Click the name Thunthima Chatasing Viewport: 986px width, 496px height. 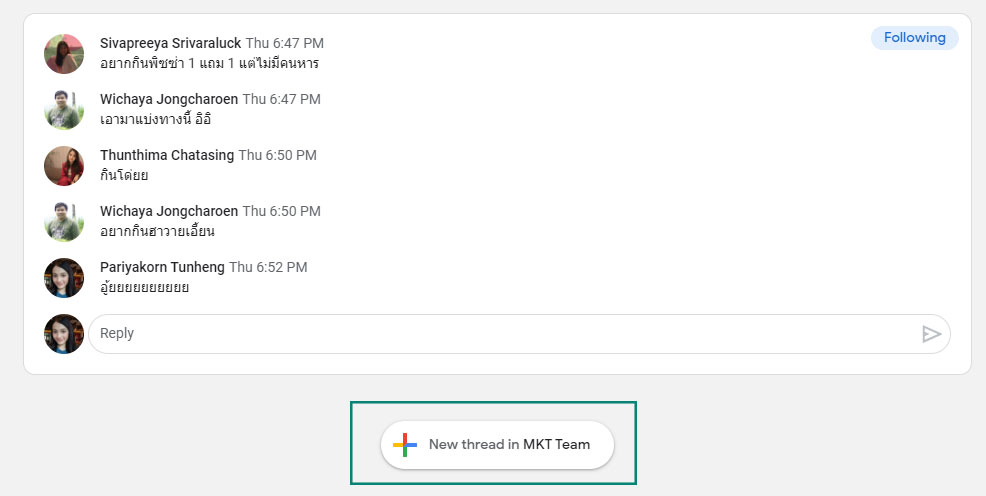pyautogui.click(x=167, y=155)
